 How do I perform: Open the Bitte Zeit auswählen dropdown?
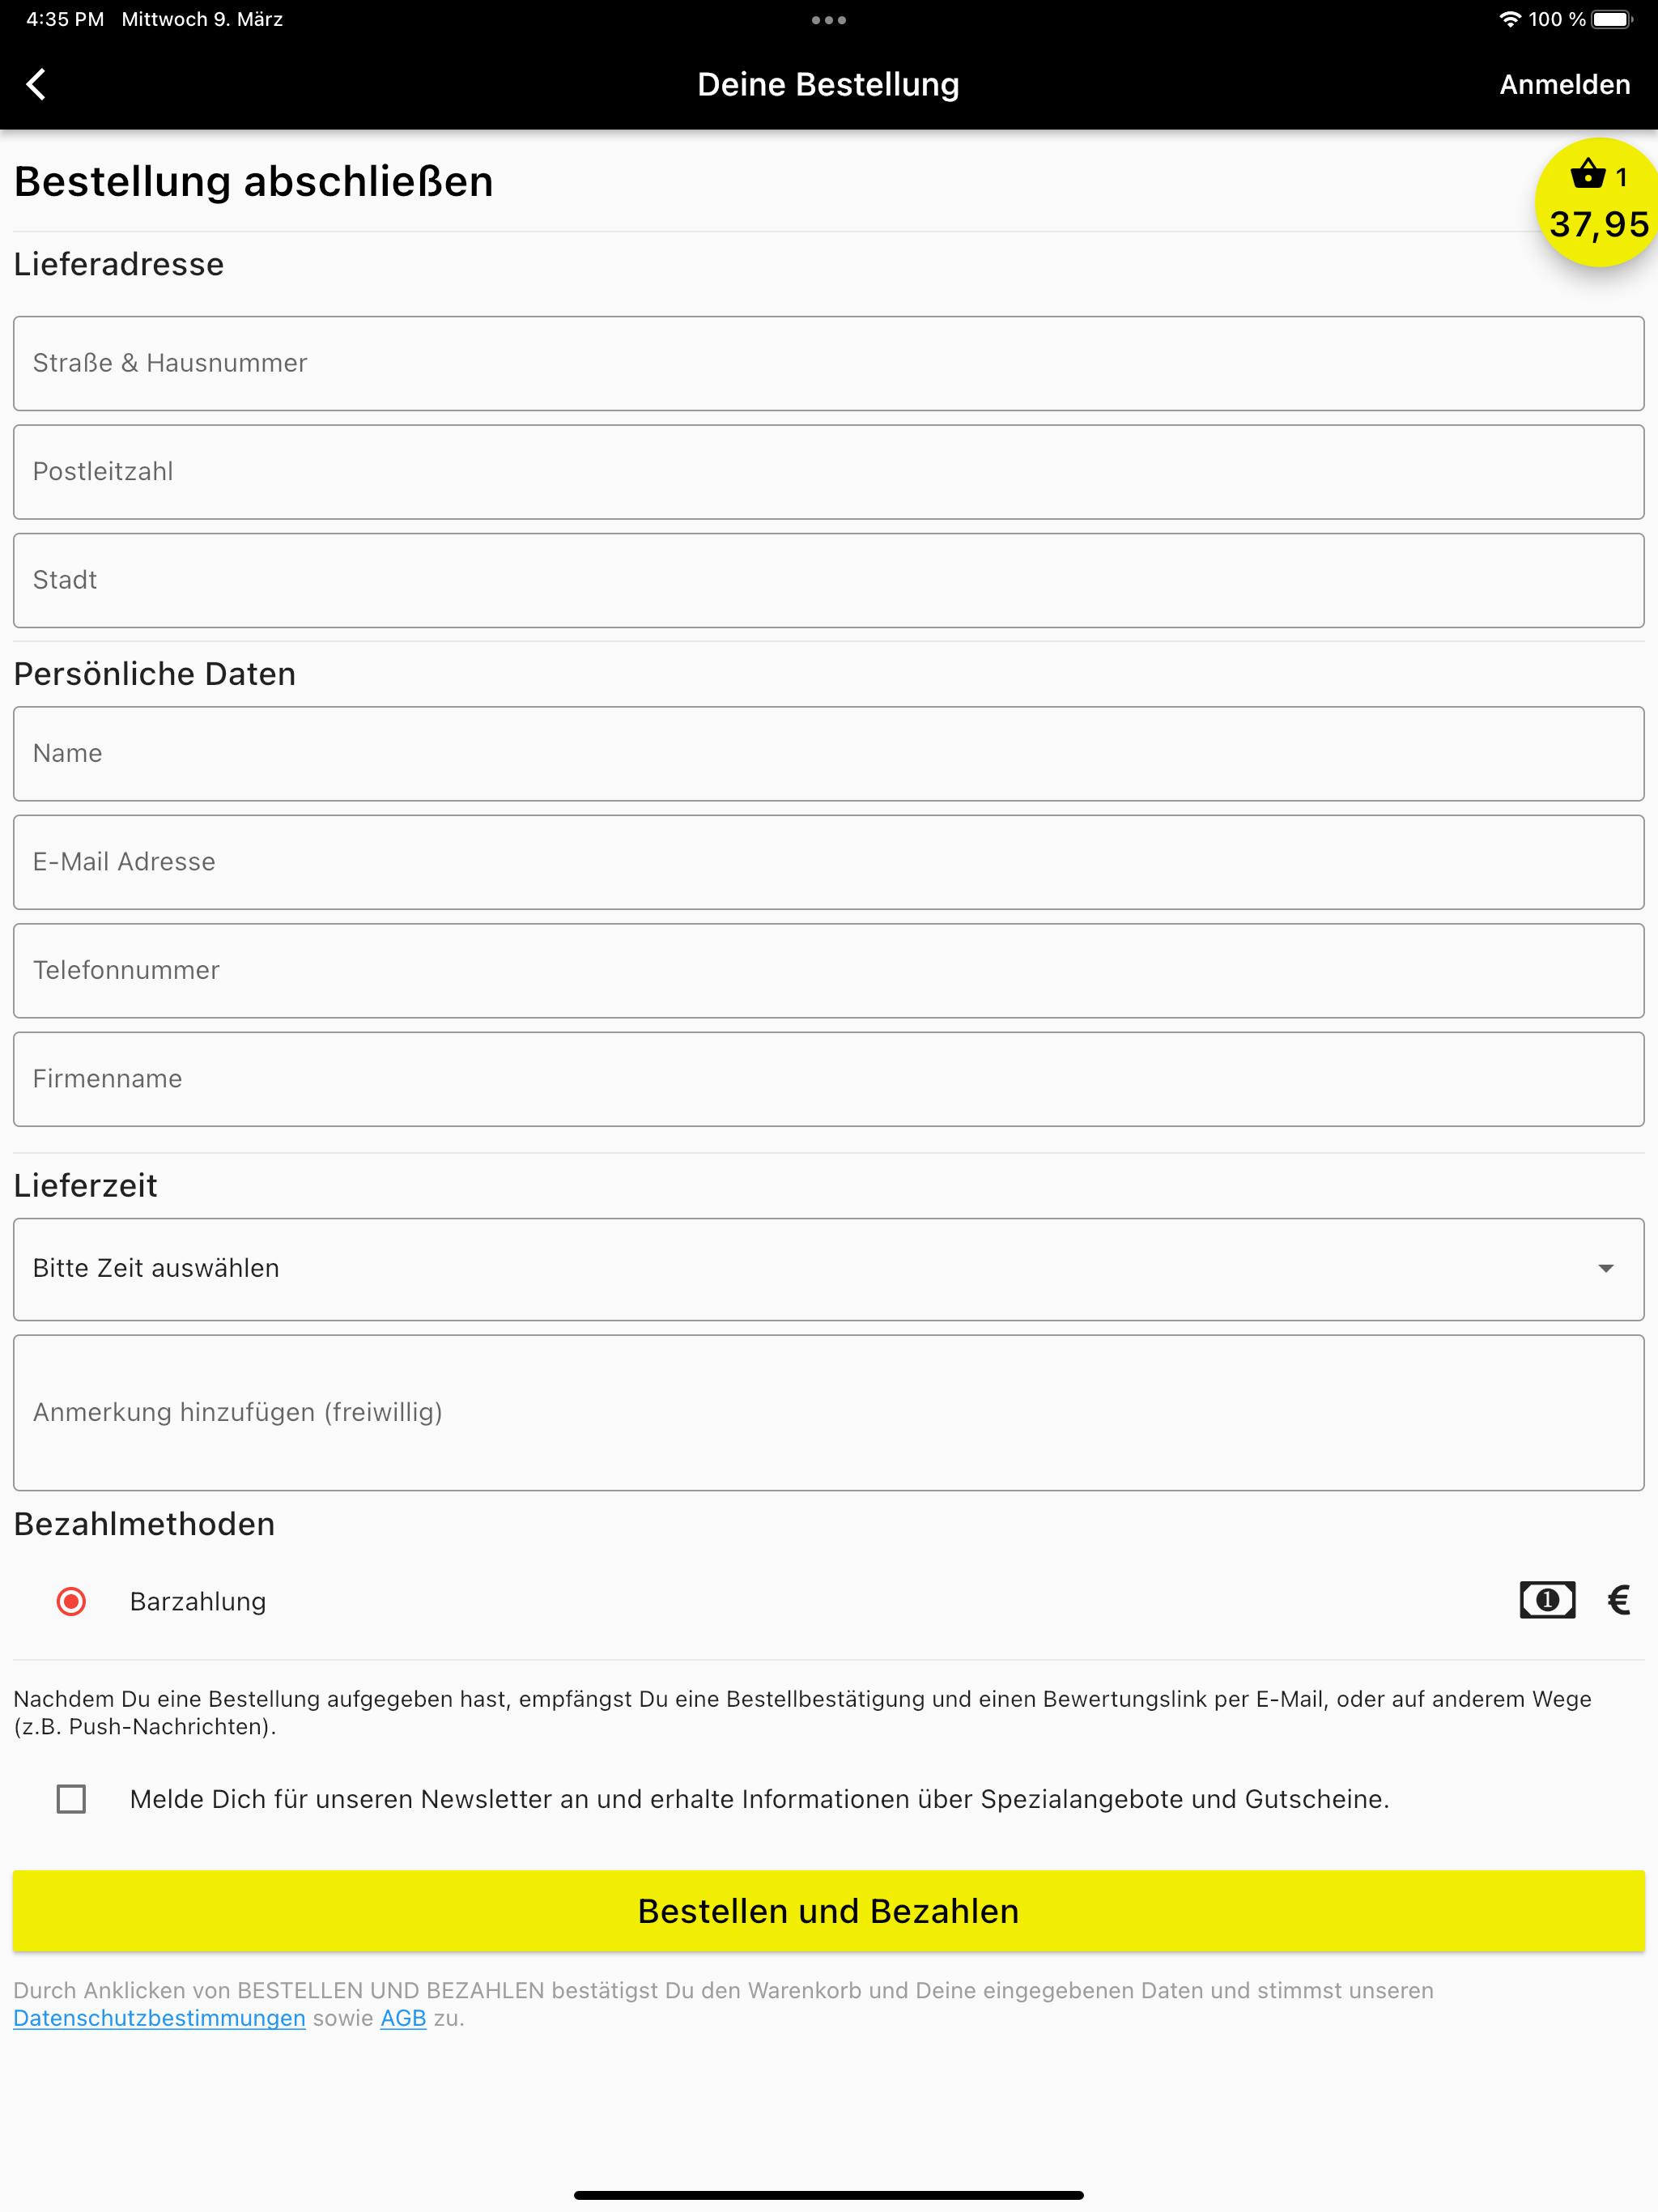828,1268
